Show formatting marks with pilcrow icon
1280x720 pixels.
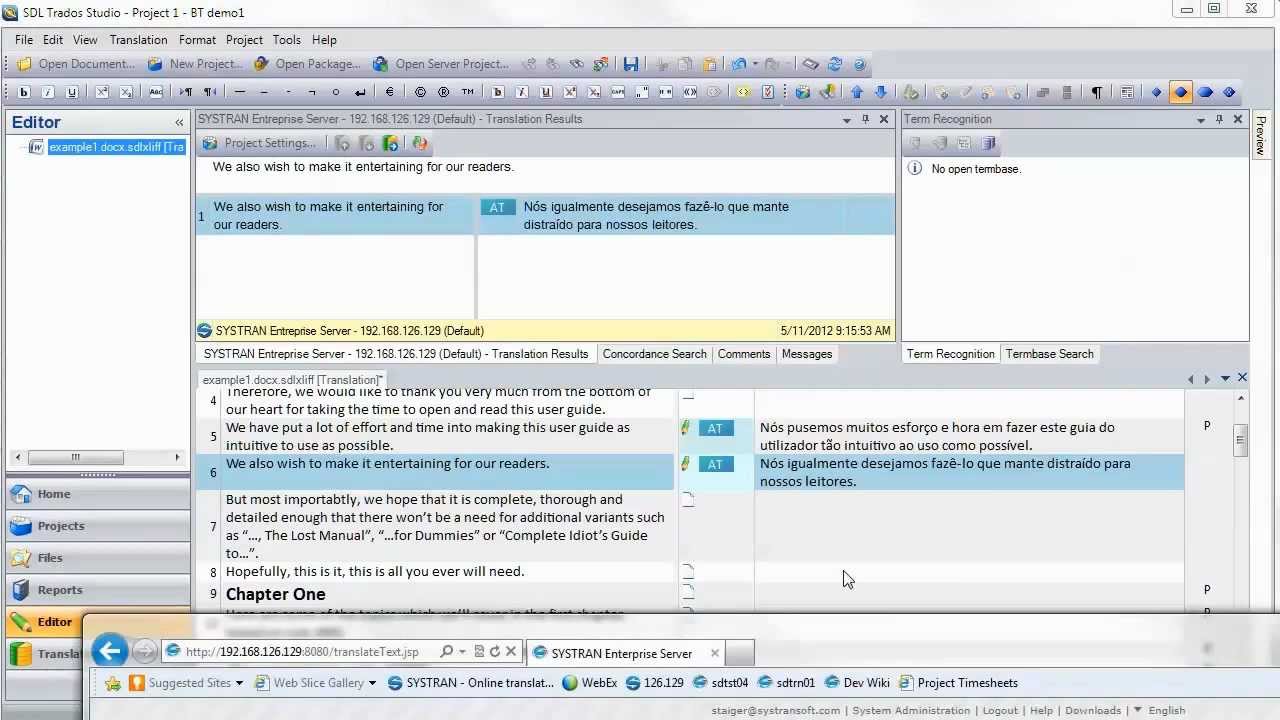[1096, 92]
